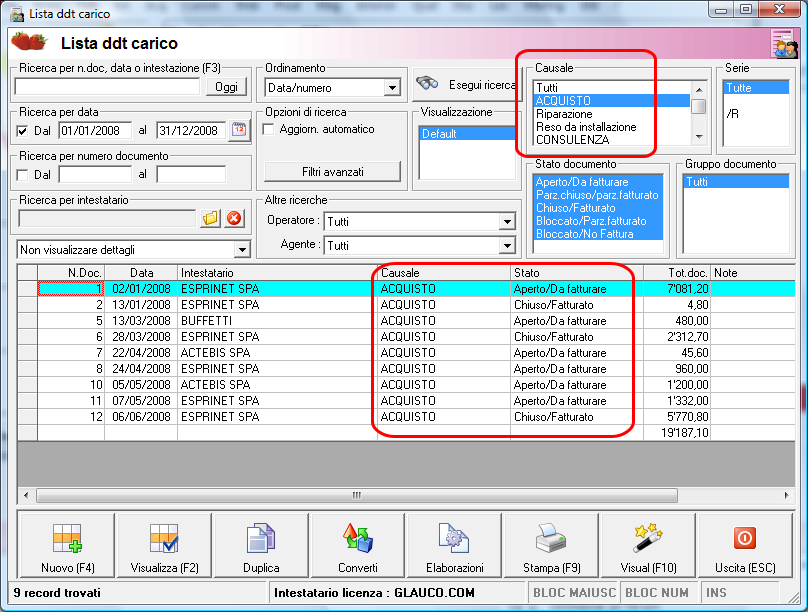Click total cell 2'312,70
808x612 pixels.
point(677,337)
